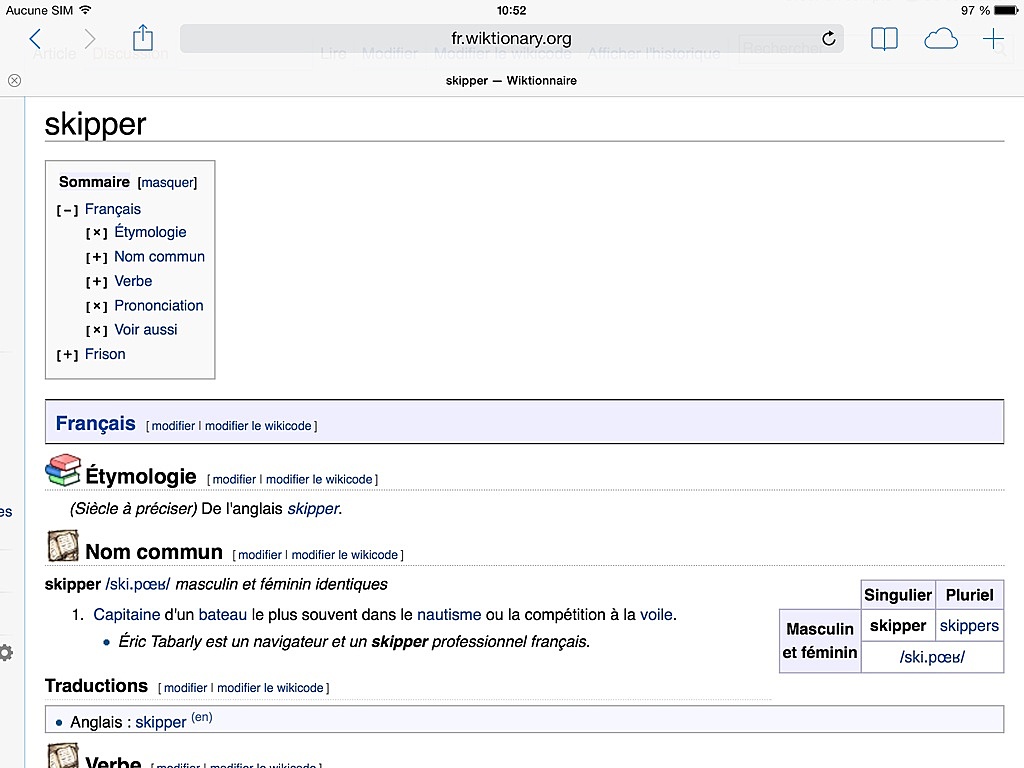Click the Masculin et féminin row header

click(x=820, y=641)
